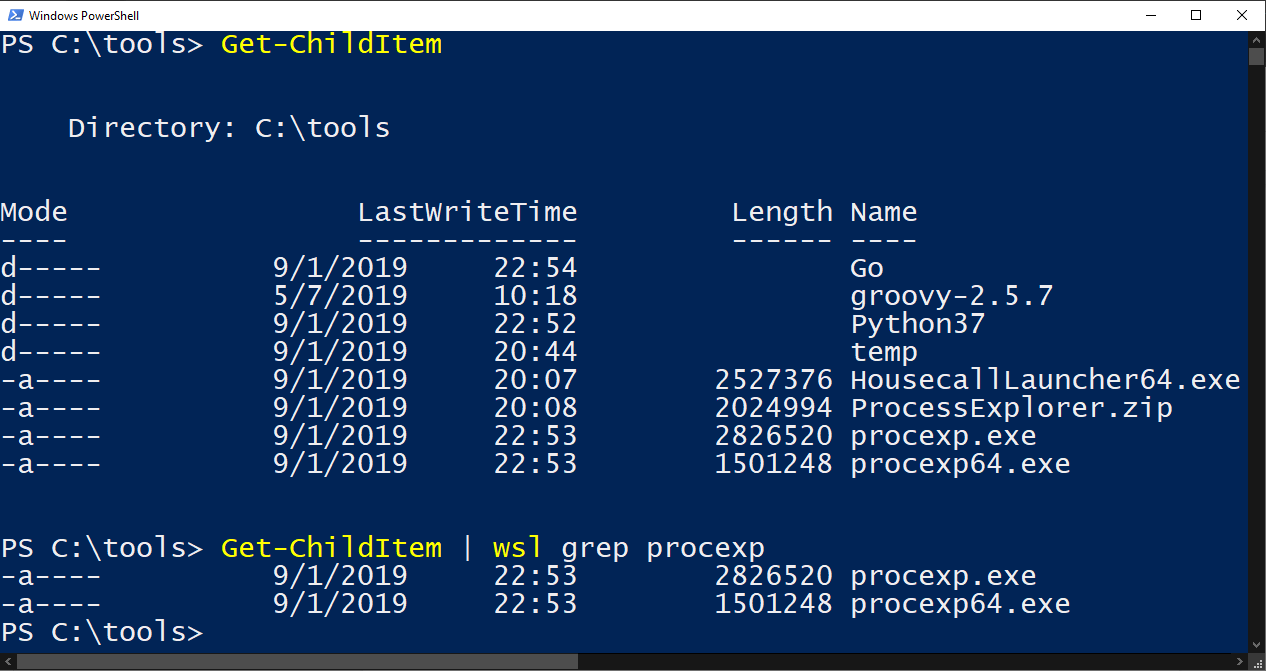Click the ProcessExplorer.zip entry
Viewport: 1266px width, 671px height.
[x=1010, y=407]
